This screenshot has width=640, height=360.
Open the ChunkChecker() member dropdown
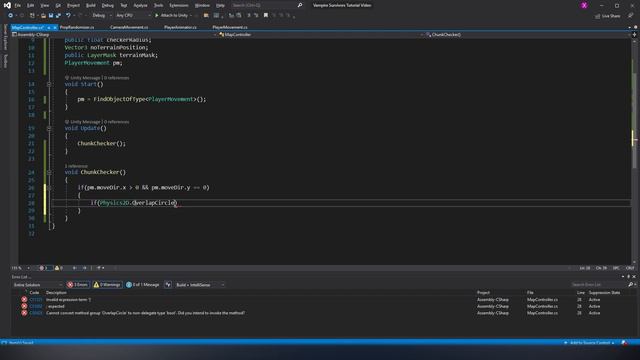tap(527, 35)
